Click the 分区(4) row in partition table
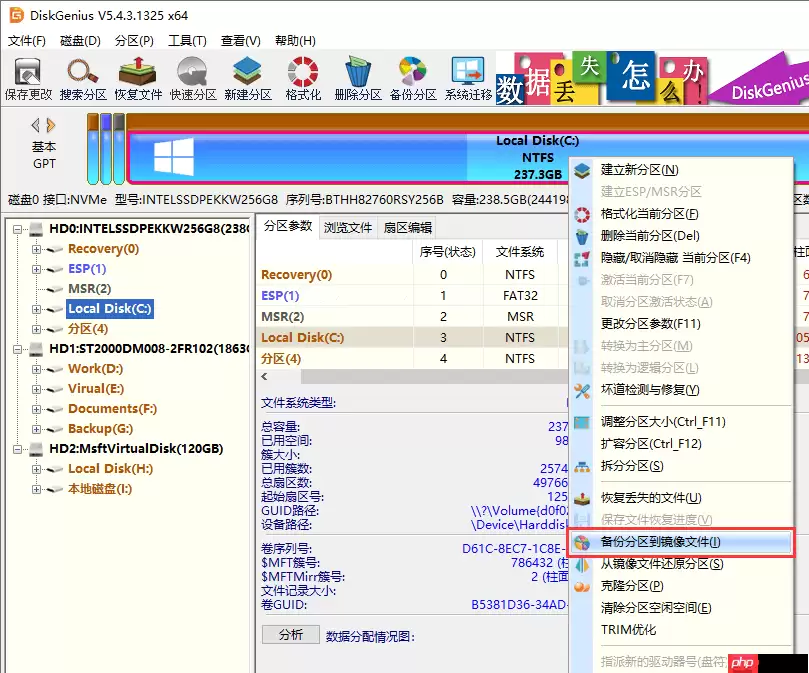 (412, 359)
